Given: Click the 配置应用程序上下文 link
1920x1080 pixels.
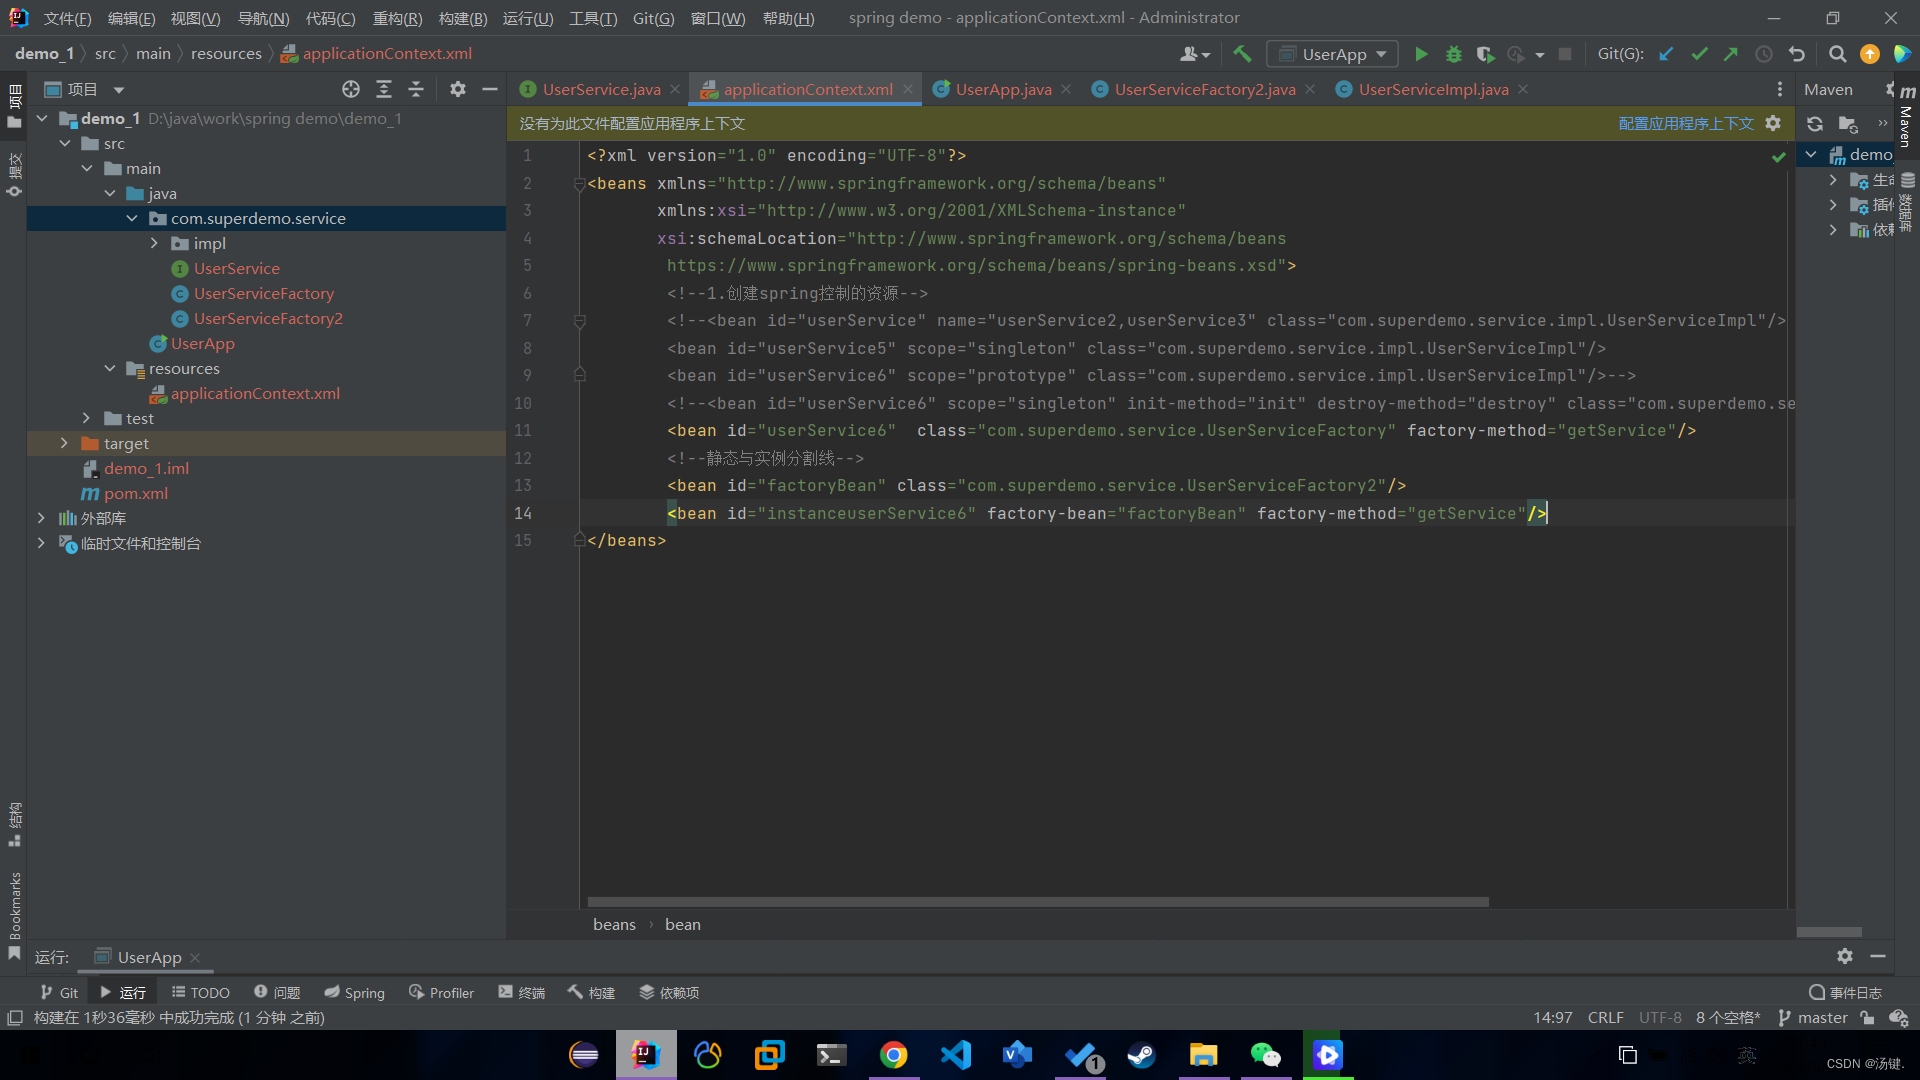Looking at the screenshot, I should (1685, 123).
